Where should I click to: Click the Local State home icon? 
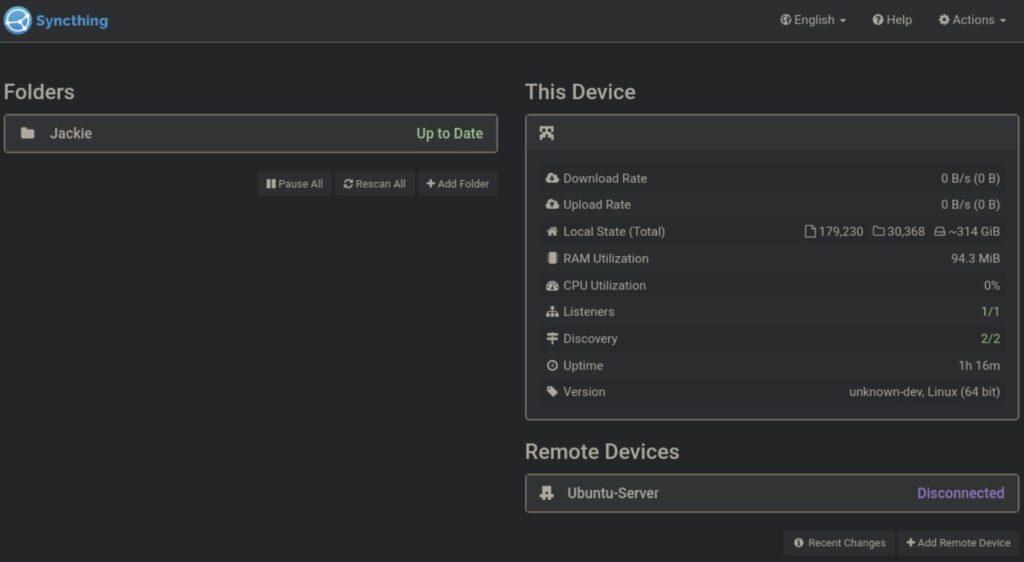tap(552, 232)
